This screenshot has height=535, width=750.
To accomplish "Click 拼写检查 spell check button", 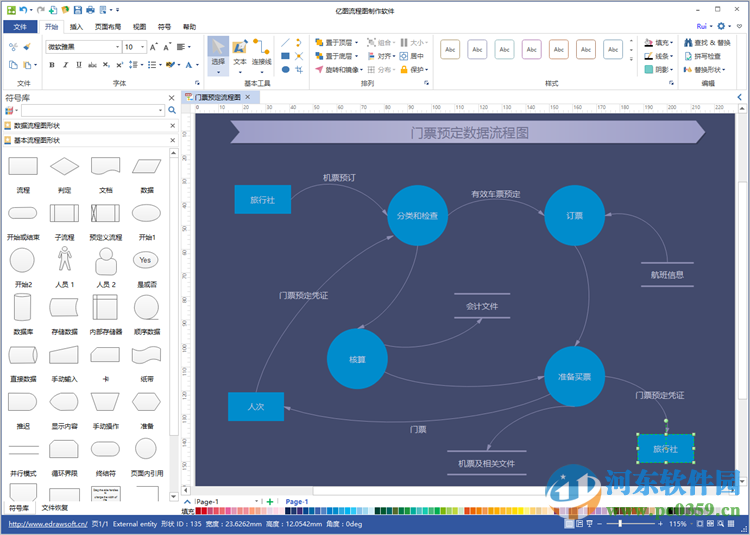I will 702,56.
